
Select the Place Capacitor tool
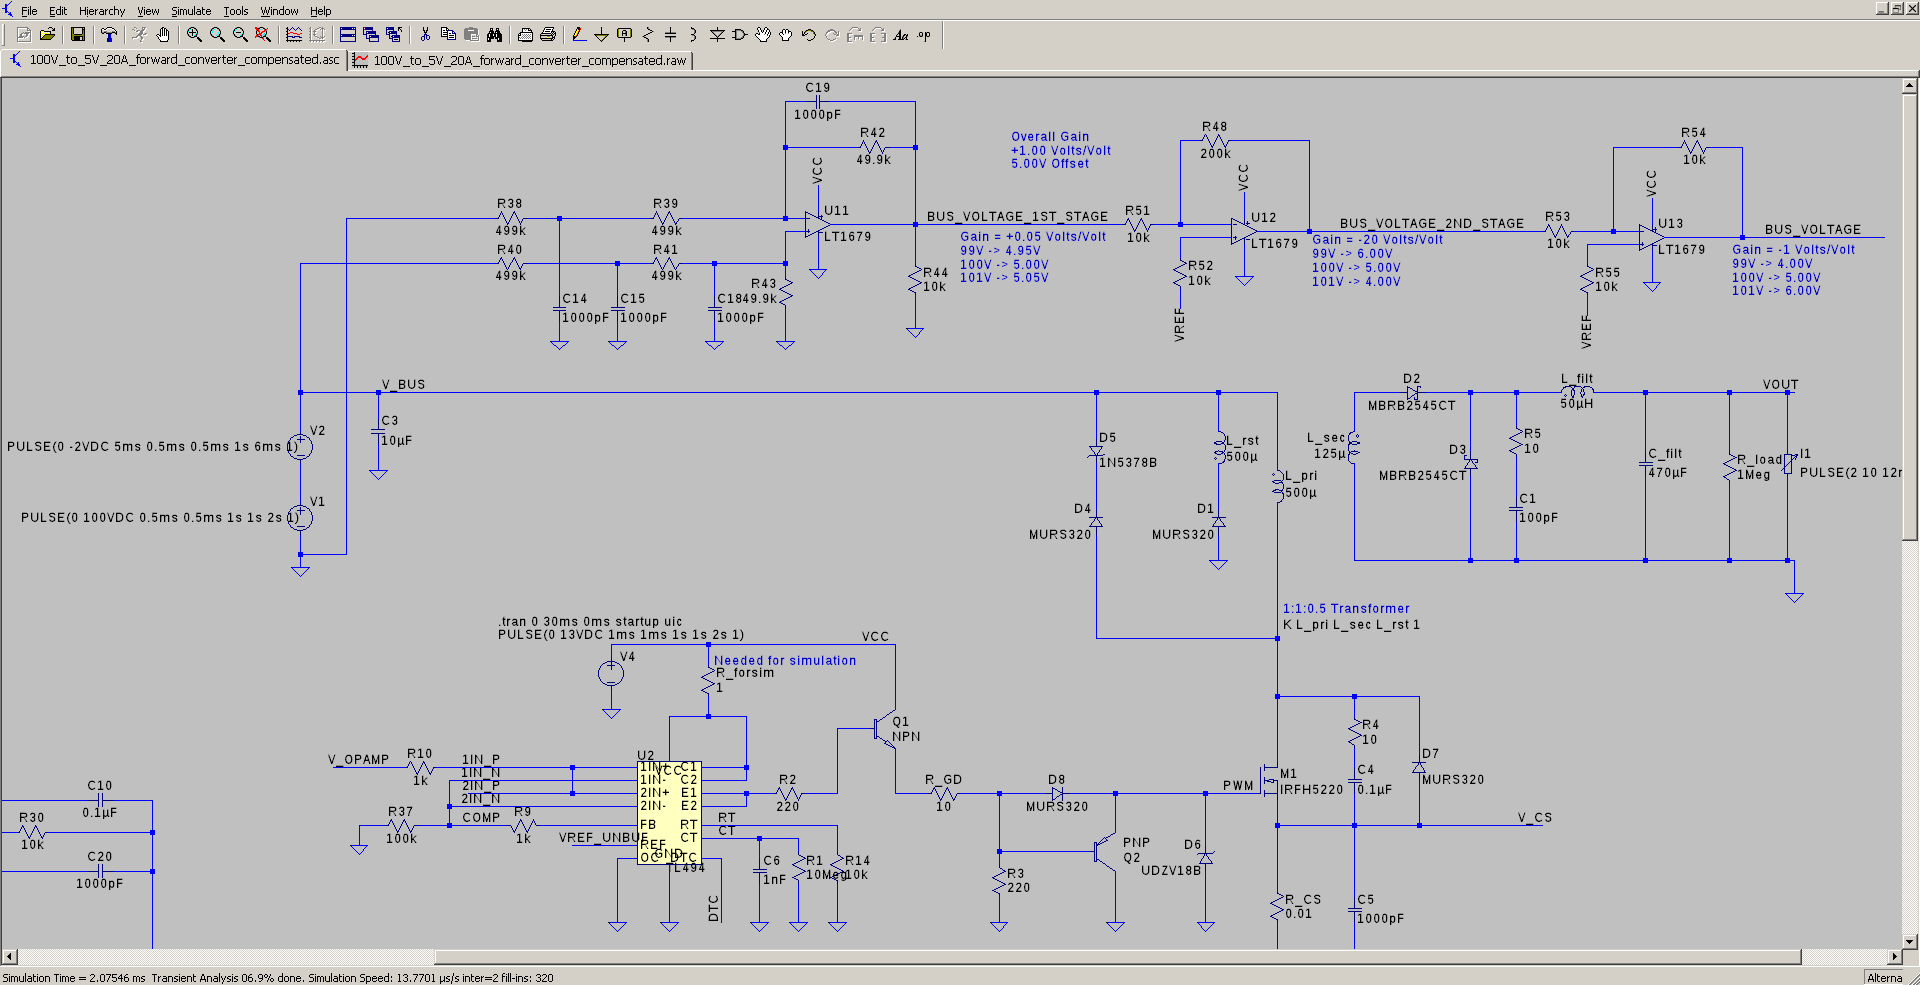coord(671,35)
